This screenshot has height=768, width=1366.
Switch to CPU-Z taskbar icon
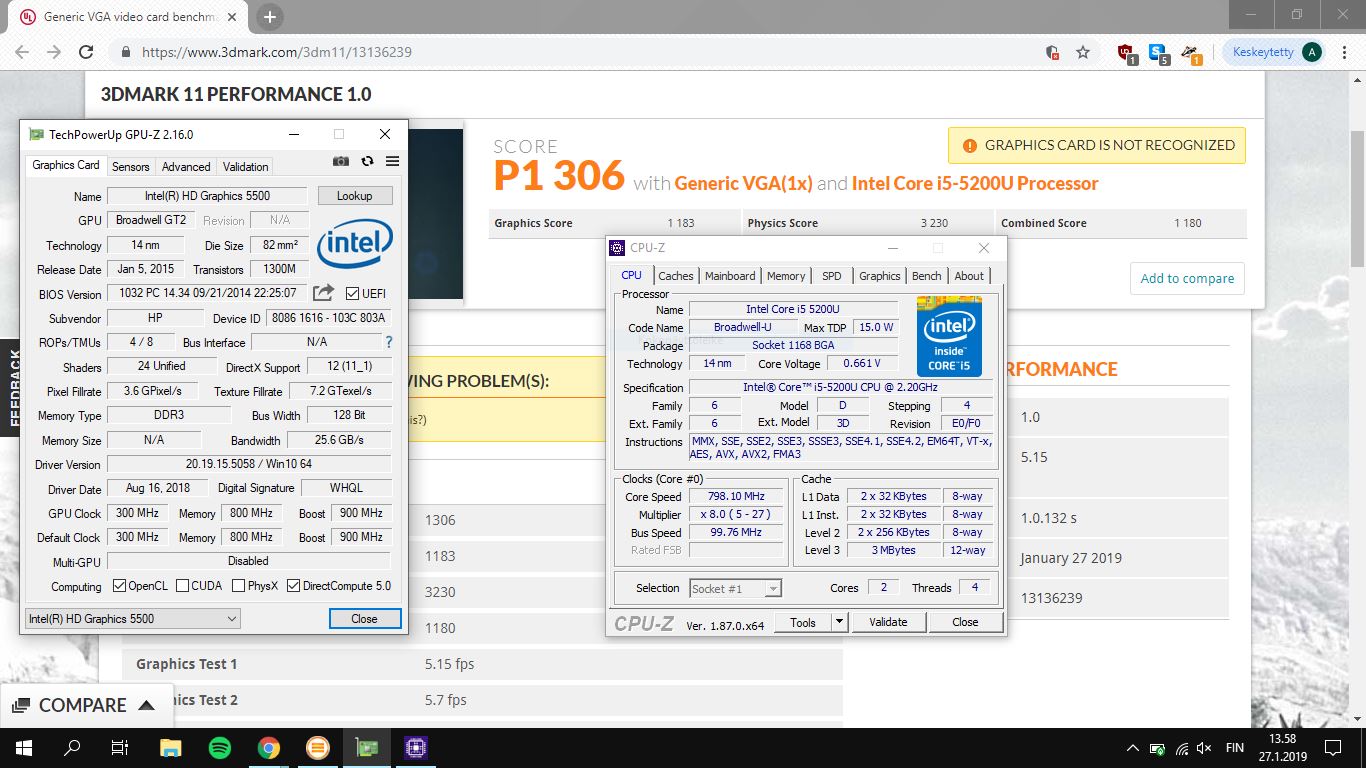click(x=416, y=747)
